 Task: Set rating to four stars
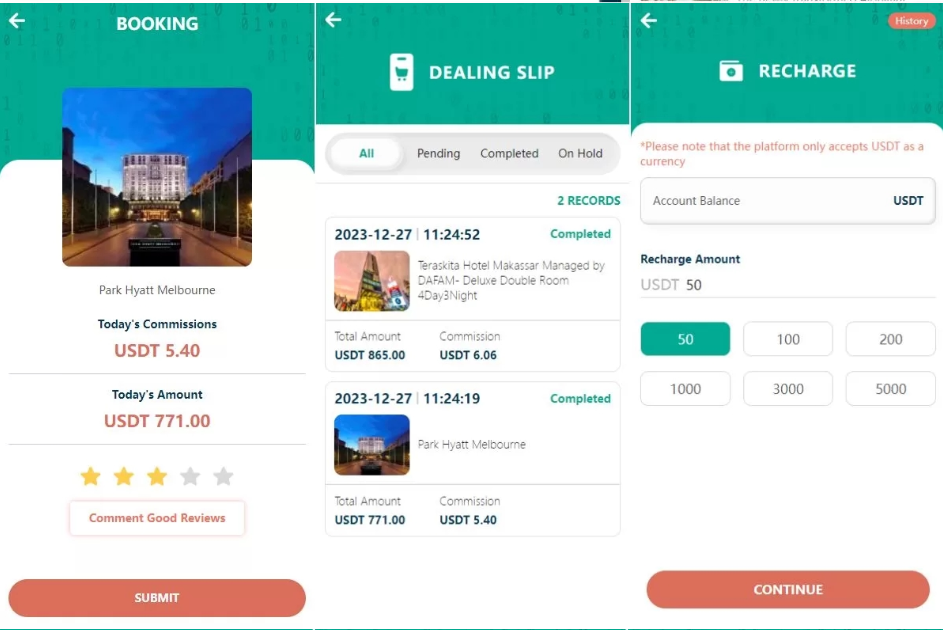190,477
